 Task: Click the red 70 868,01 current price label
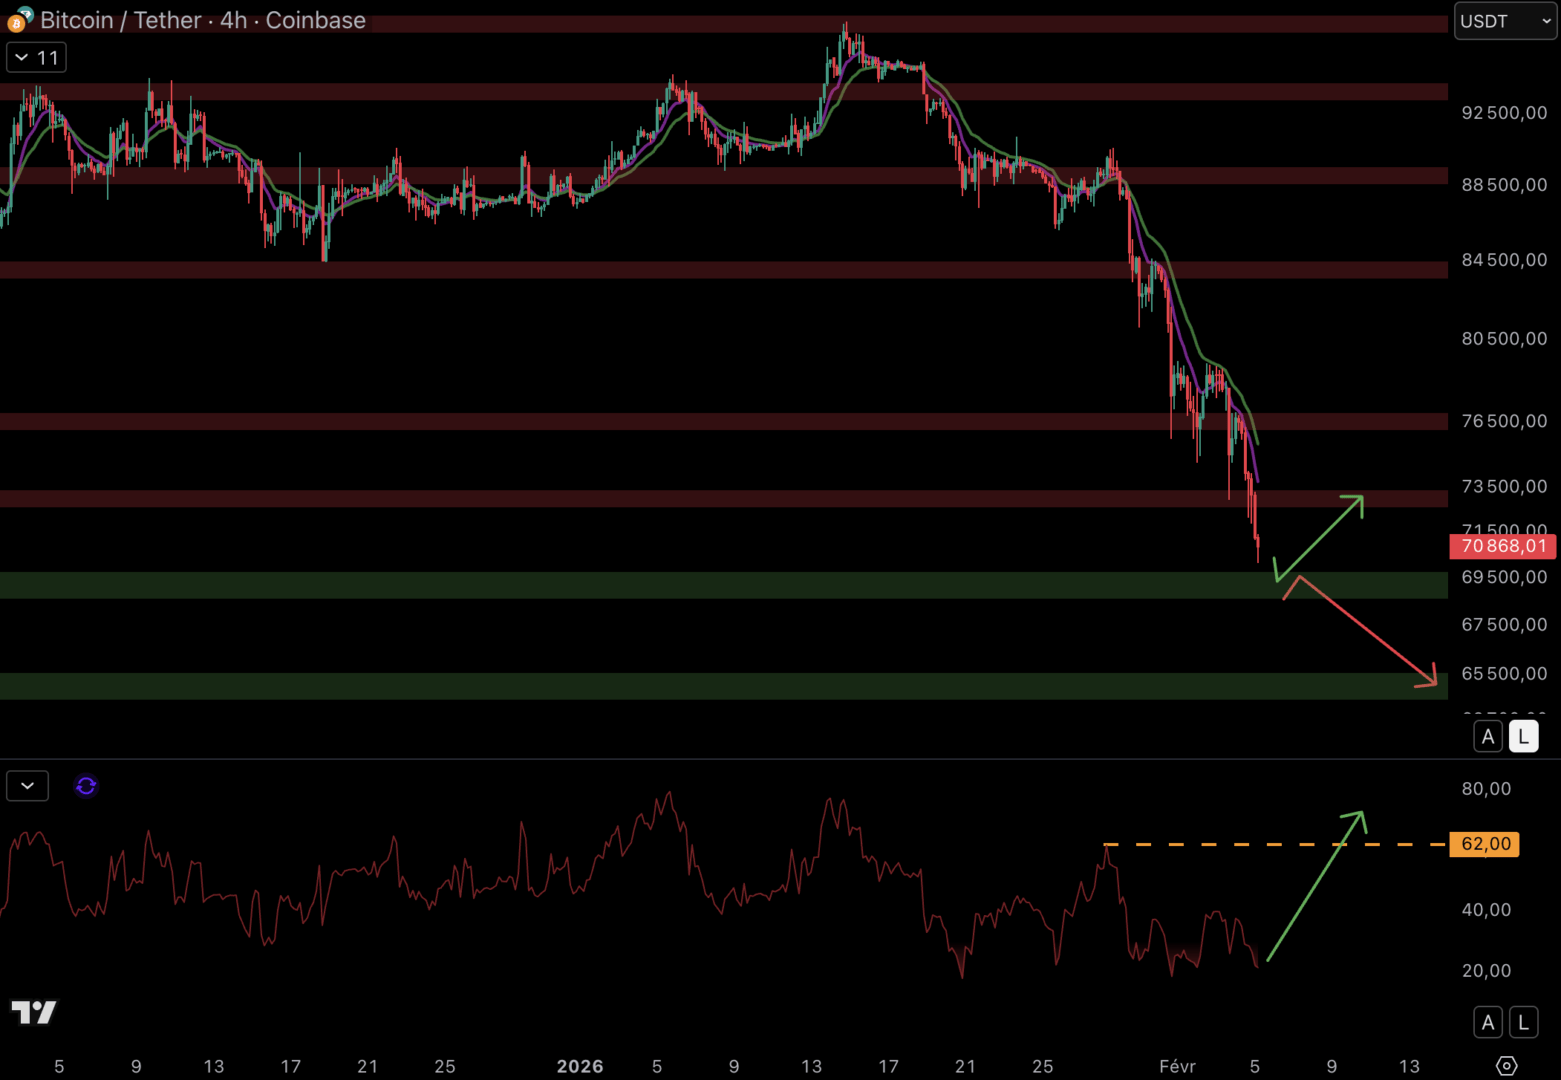coord(1503,546)
